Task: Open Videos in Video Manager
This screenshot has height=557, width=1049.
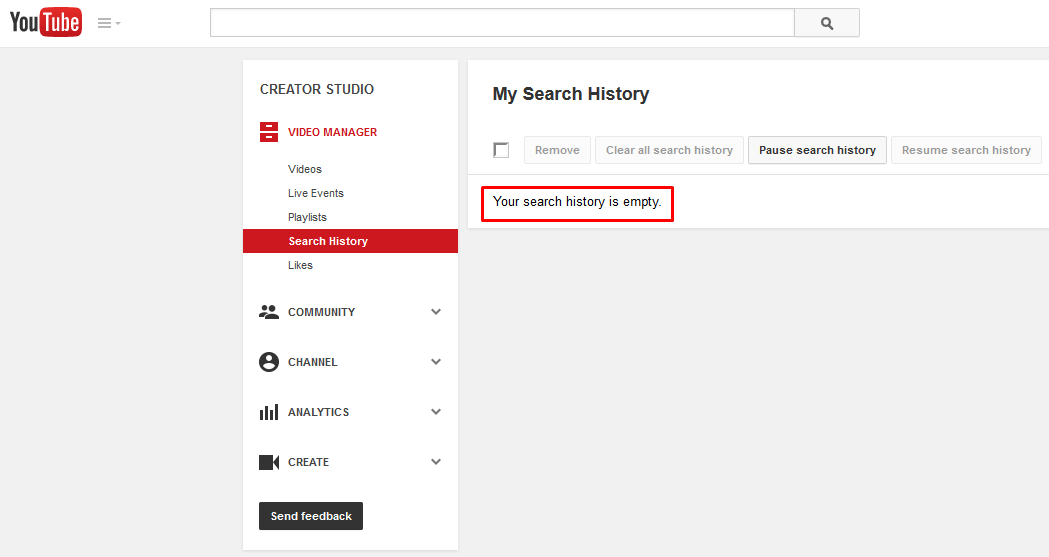Action: coord(304,169)
